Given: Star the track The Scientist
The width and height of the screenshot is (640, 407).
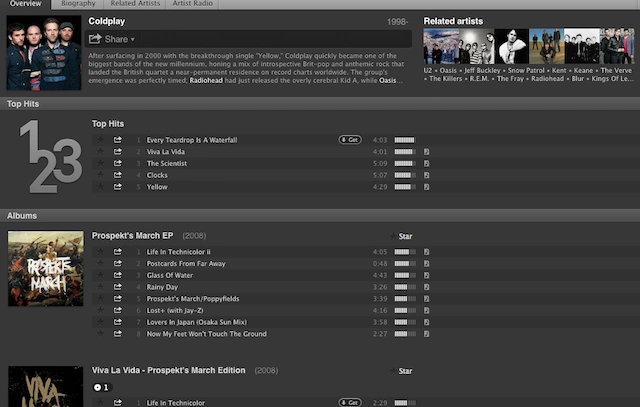Looking at the screenshot, I should point(100,163).
